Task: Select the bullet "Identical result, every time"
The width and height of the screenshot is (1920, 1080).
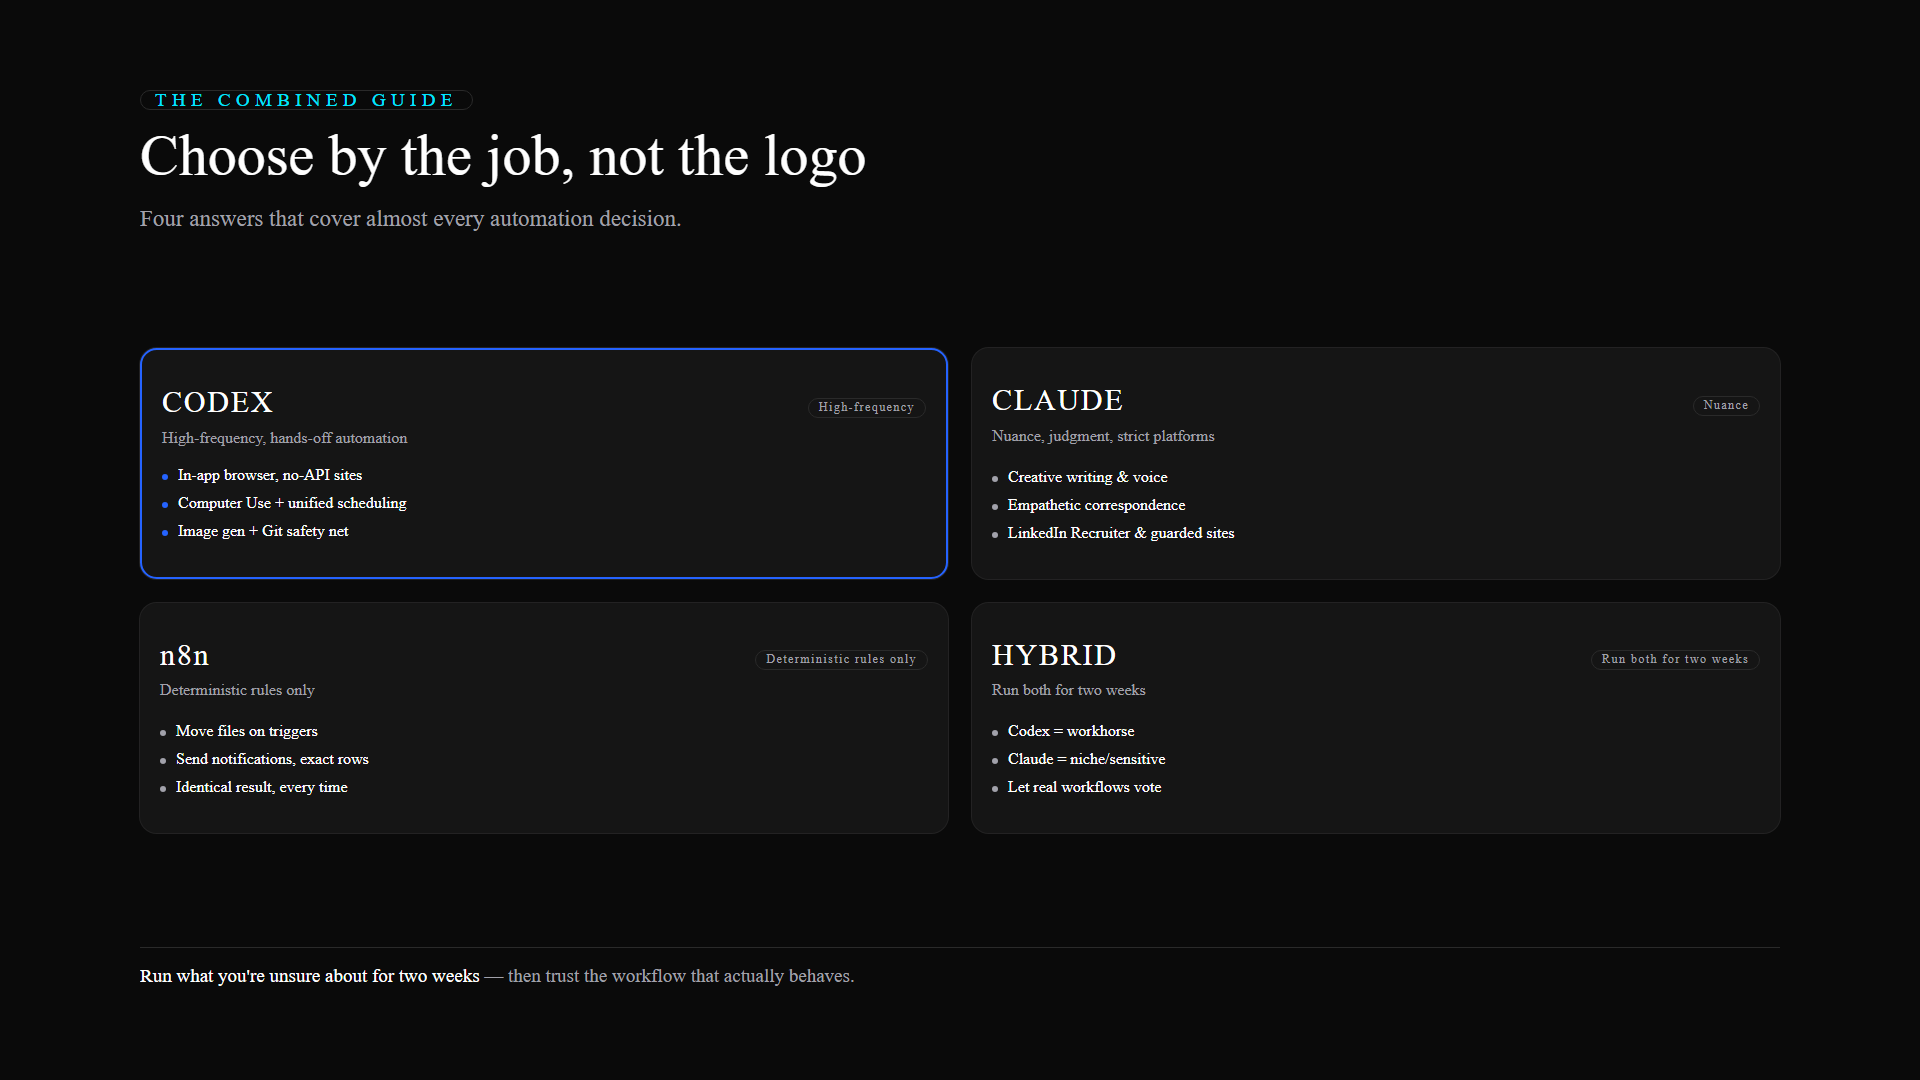Action: 262,787
